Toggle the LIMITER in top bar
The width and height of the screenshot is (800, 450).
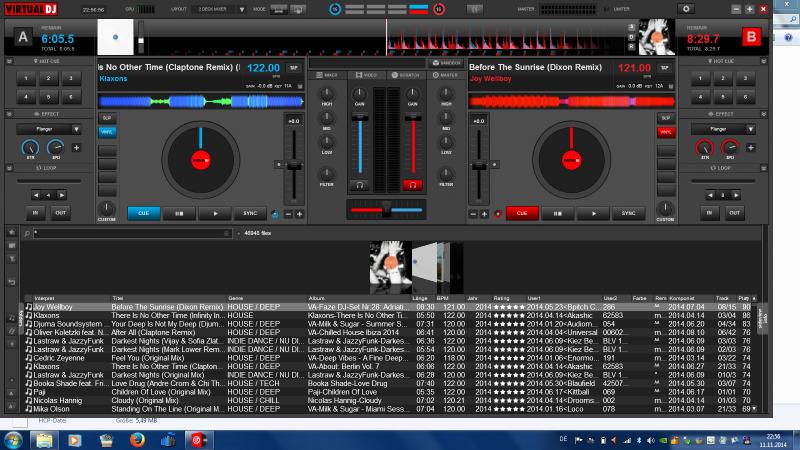point(619,9)
